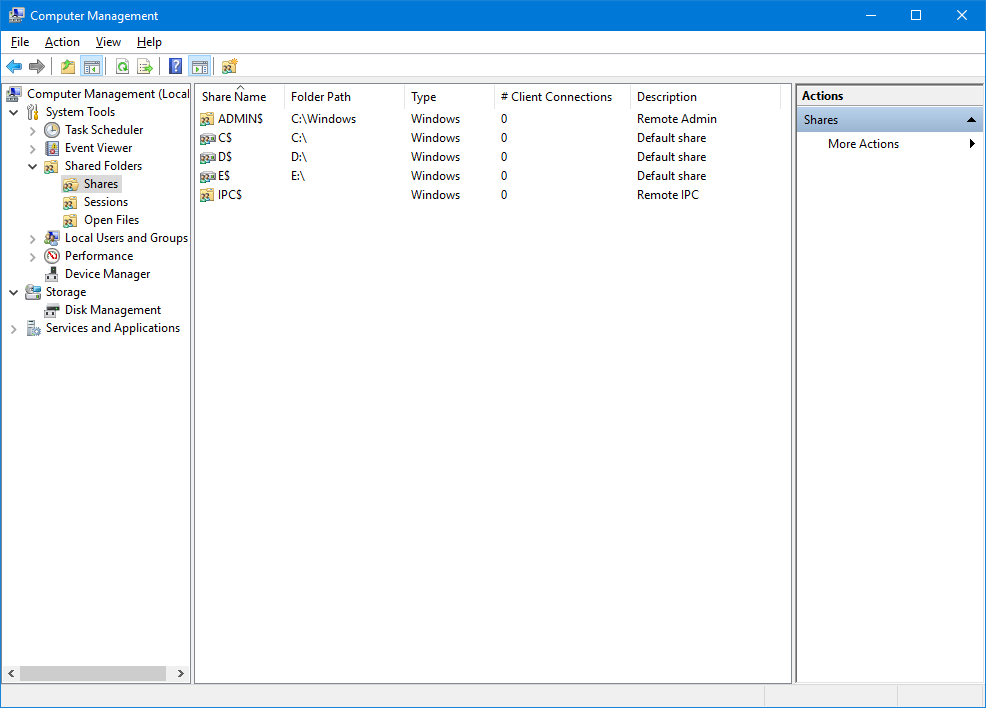Expand the Local Users and Groups node
The width and height of the screenshot is (986, 708).
click(x=32, y=237)
